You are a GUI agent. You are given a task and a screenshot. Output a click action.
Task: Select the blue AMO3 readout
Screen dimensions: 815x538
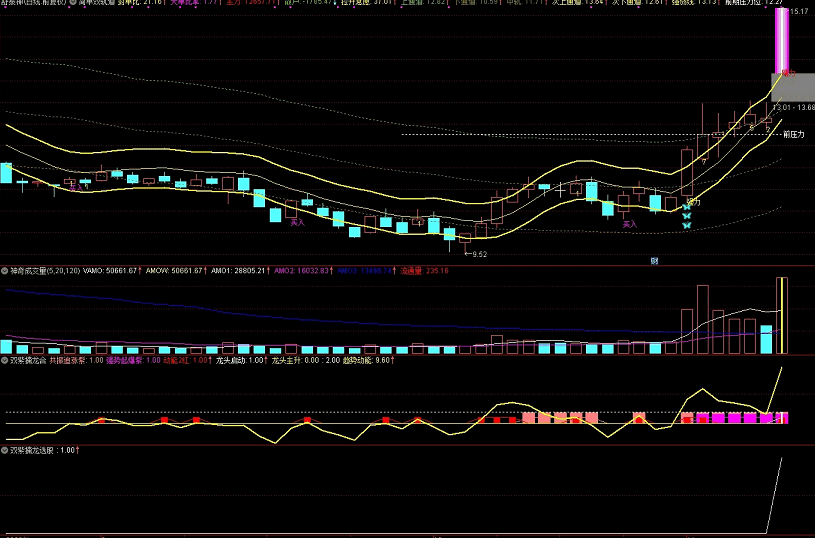pyautogui.click(x=366, y=271)
